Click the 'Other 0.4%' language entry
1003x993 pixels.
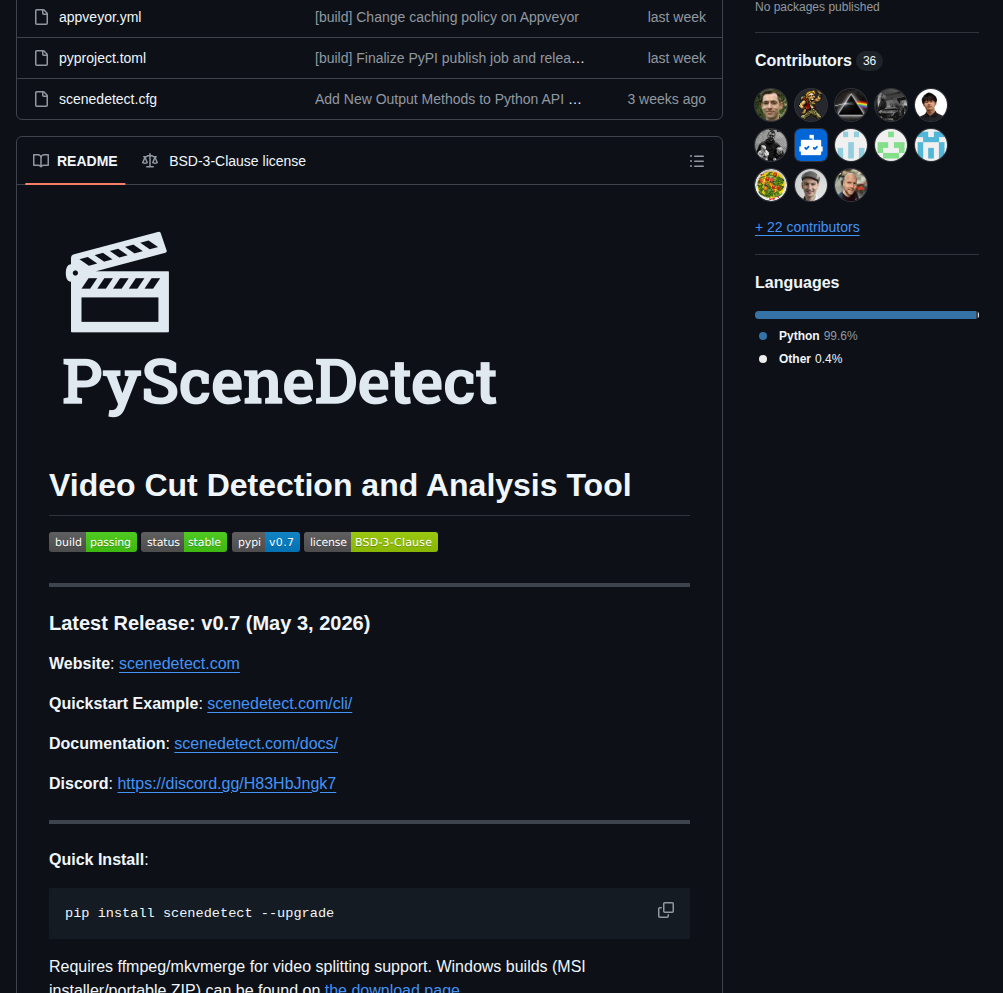pyautogui.click(x=801, y=359)
